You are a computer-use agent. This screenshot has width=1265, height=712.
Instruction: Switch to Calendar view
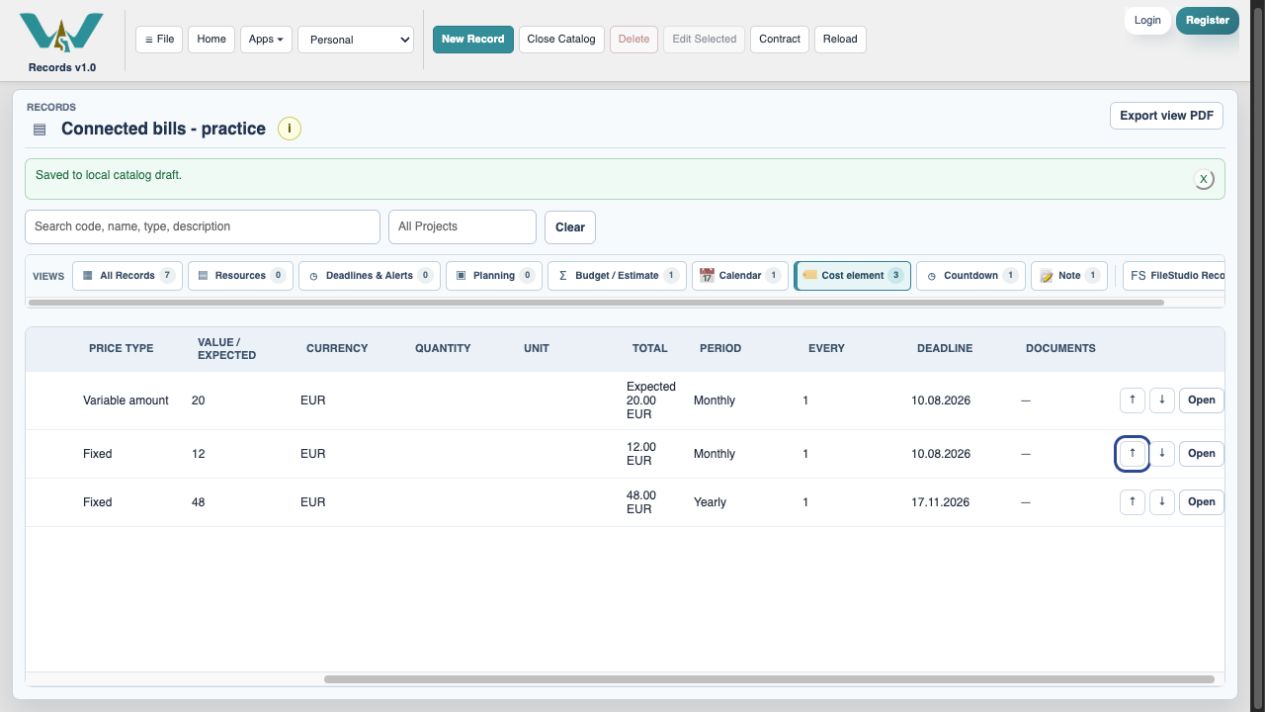click(x=740, y=276)
